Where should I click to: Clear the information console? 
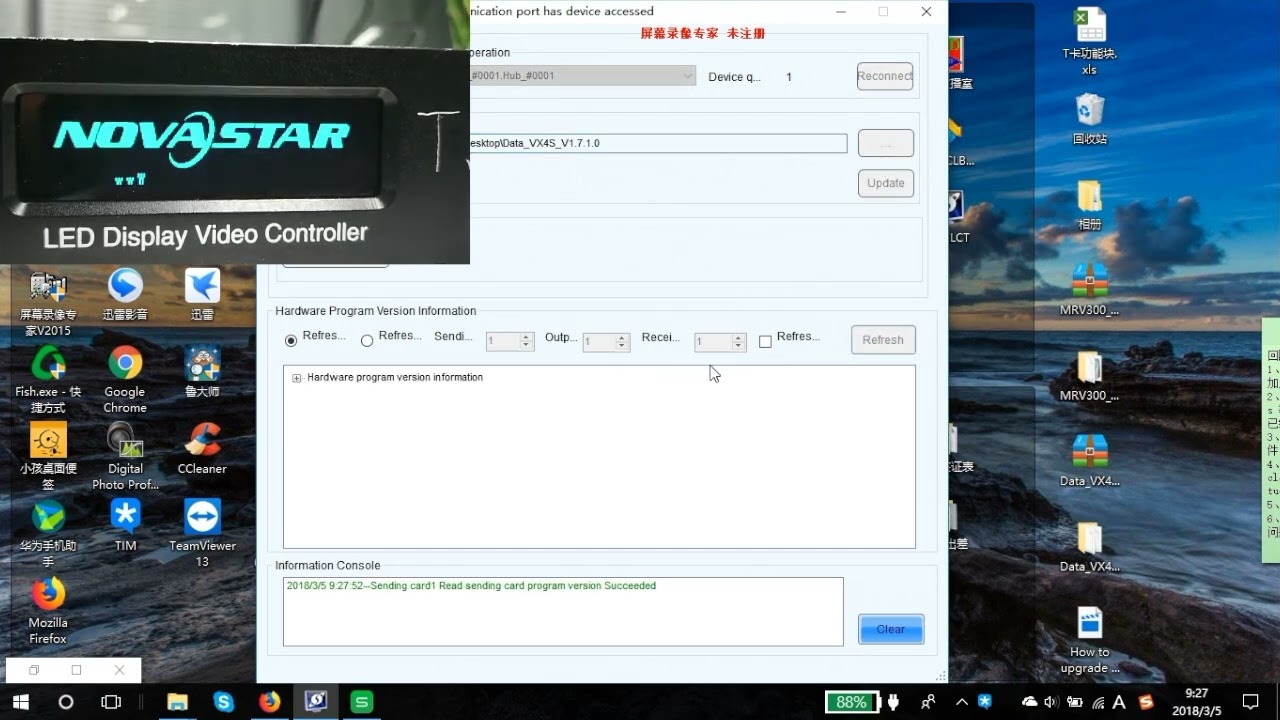(890, 629)
